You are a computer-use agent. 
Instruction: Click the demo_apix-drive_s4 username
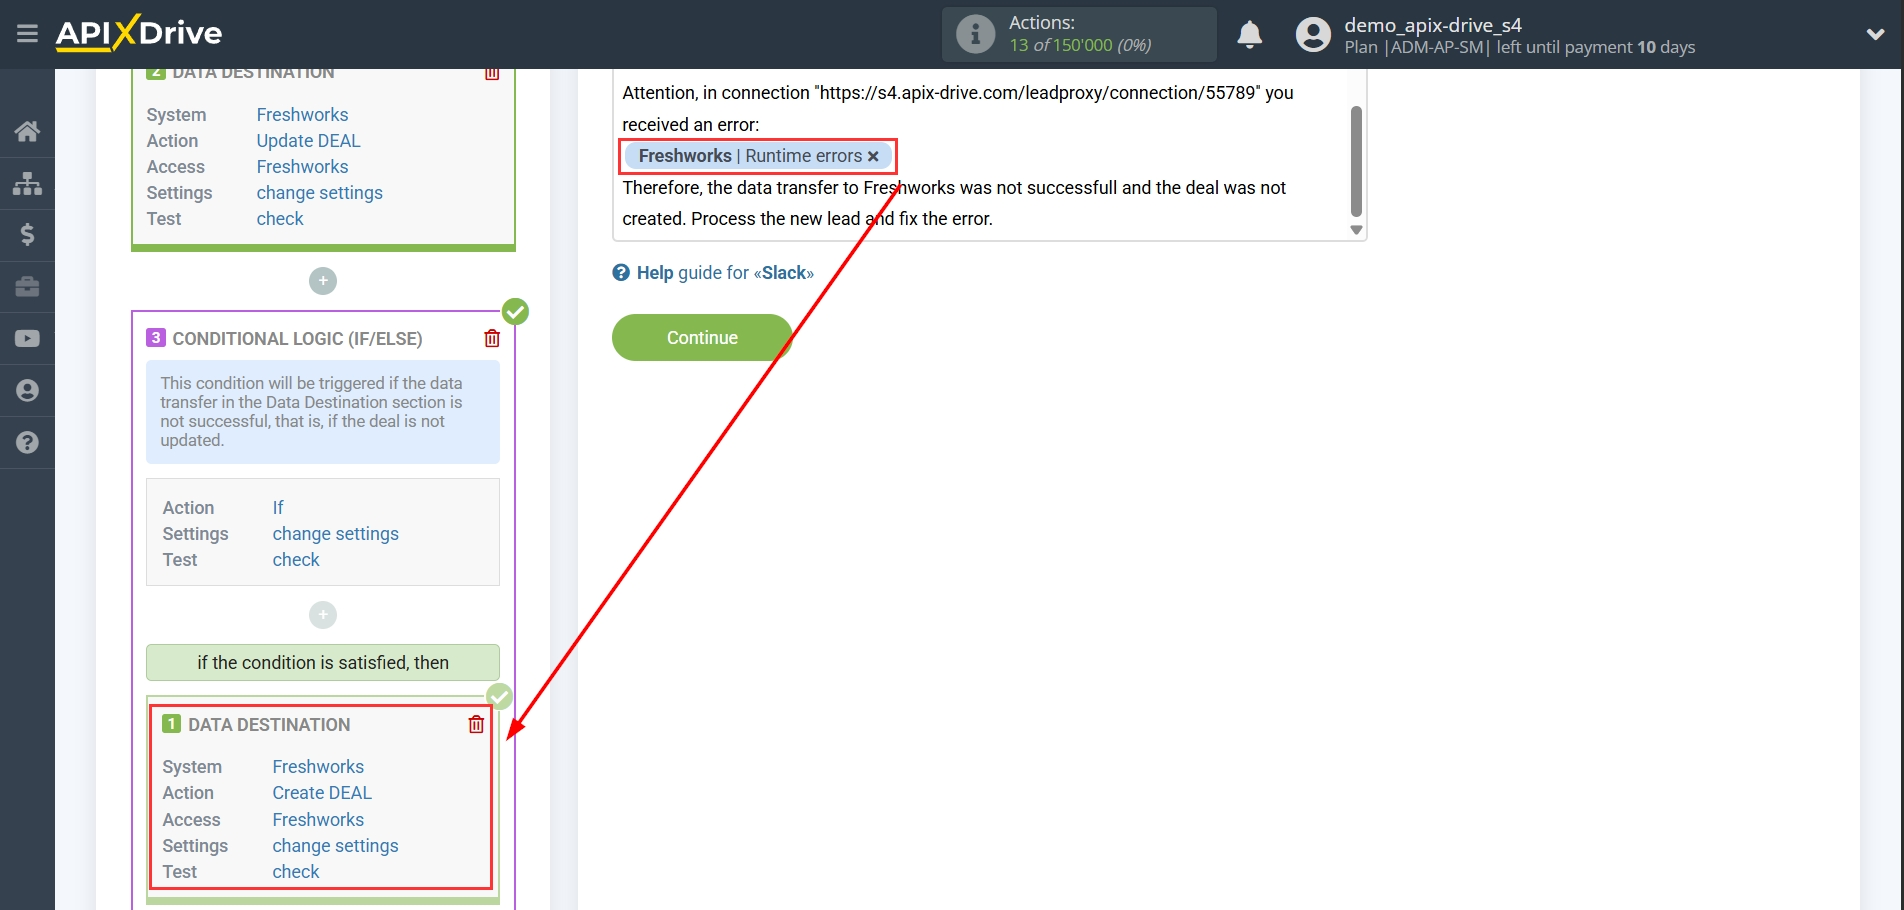point(1432,25)
